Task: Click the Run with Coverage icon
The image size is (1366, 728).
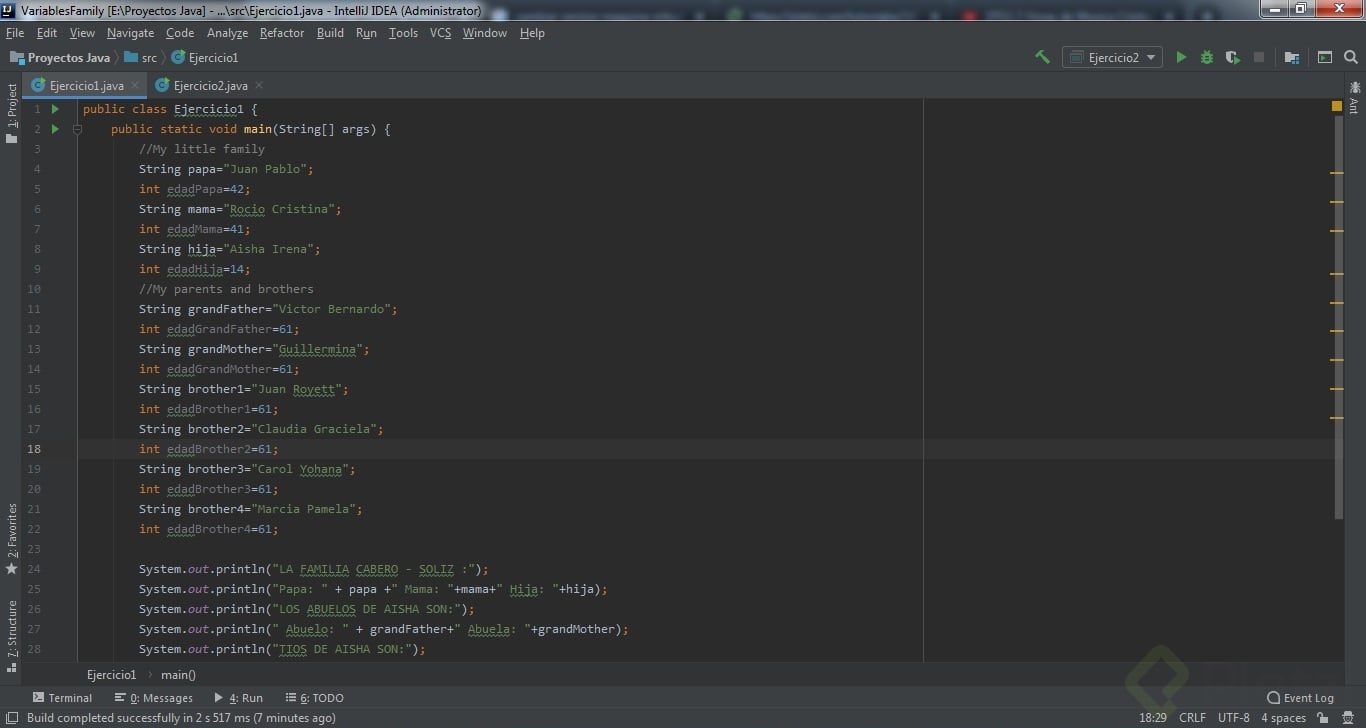Action: coord(1232,57)
